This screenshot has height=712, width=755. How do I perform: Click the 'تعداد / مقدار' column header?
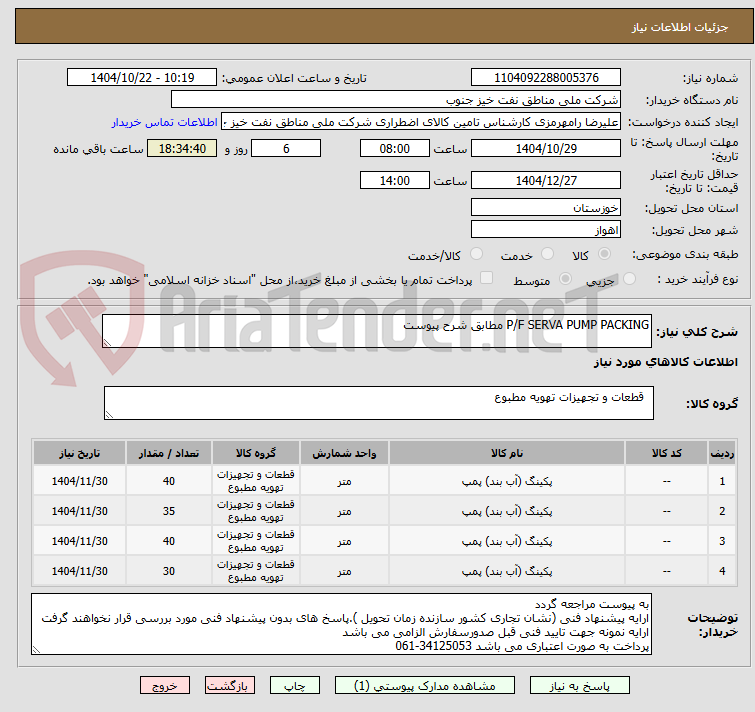[x=169, y=453]
